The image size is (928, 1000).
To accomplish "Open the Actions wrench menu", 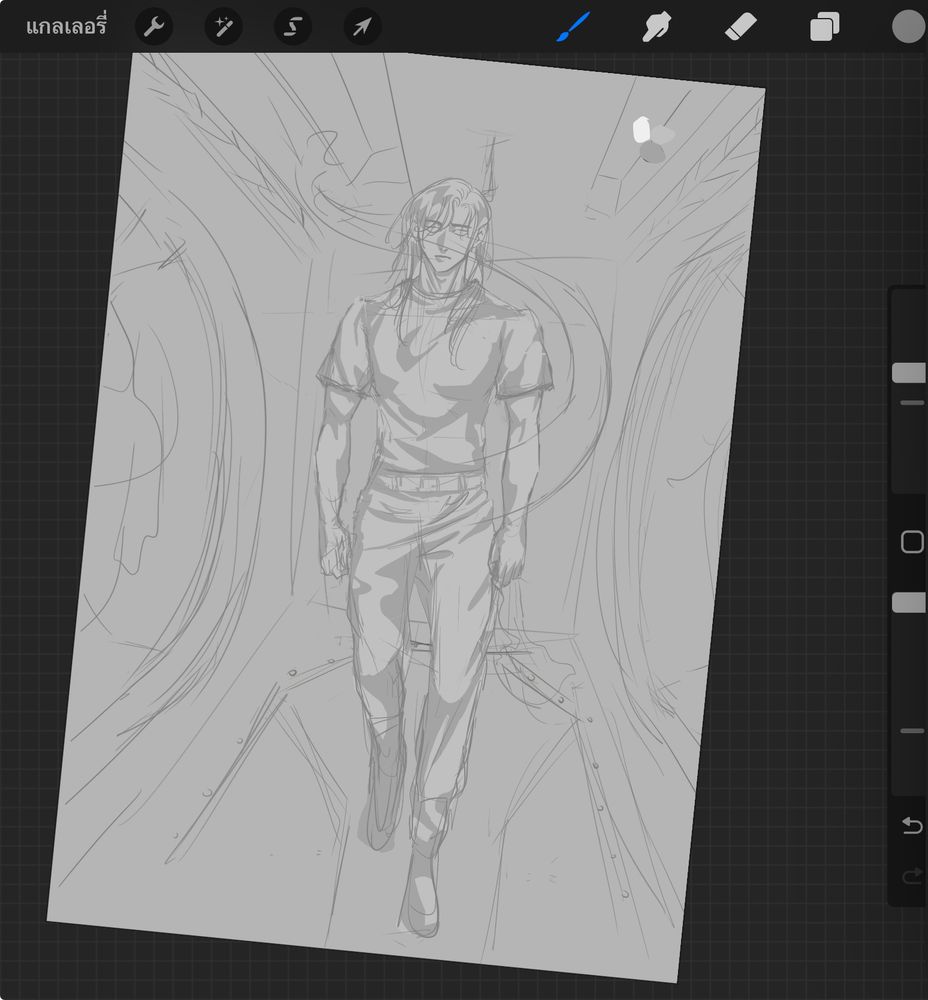I will [x=154, y=27].
